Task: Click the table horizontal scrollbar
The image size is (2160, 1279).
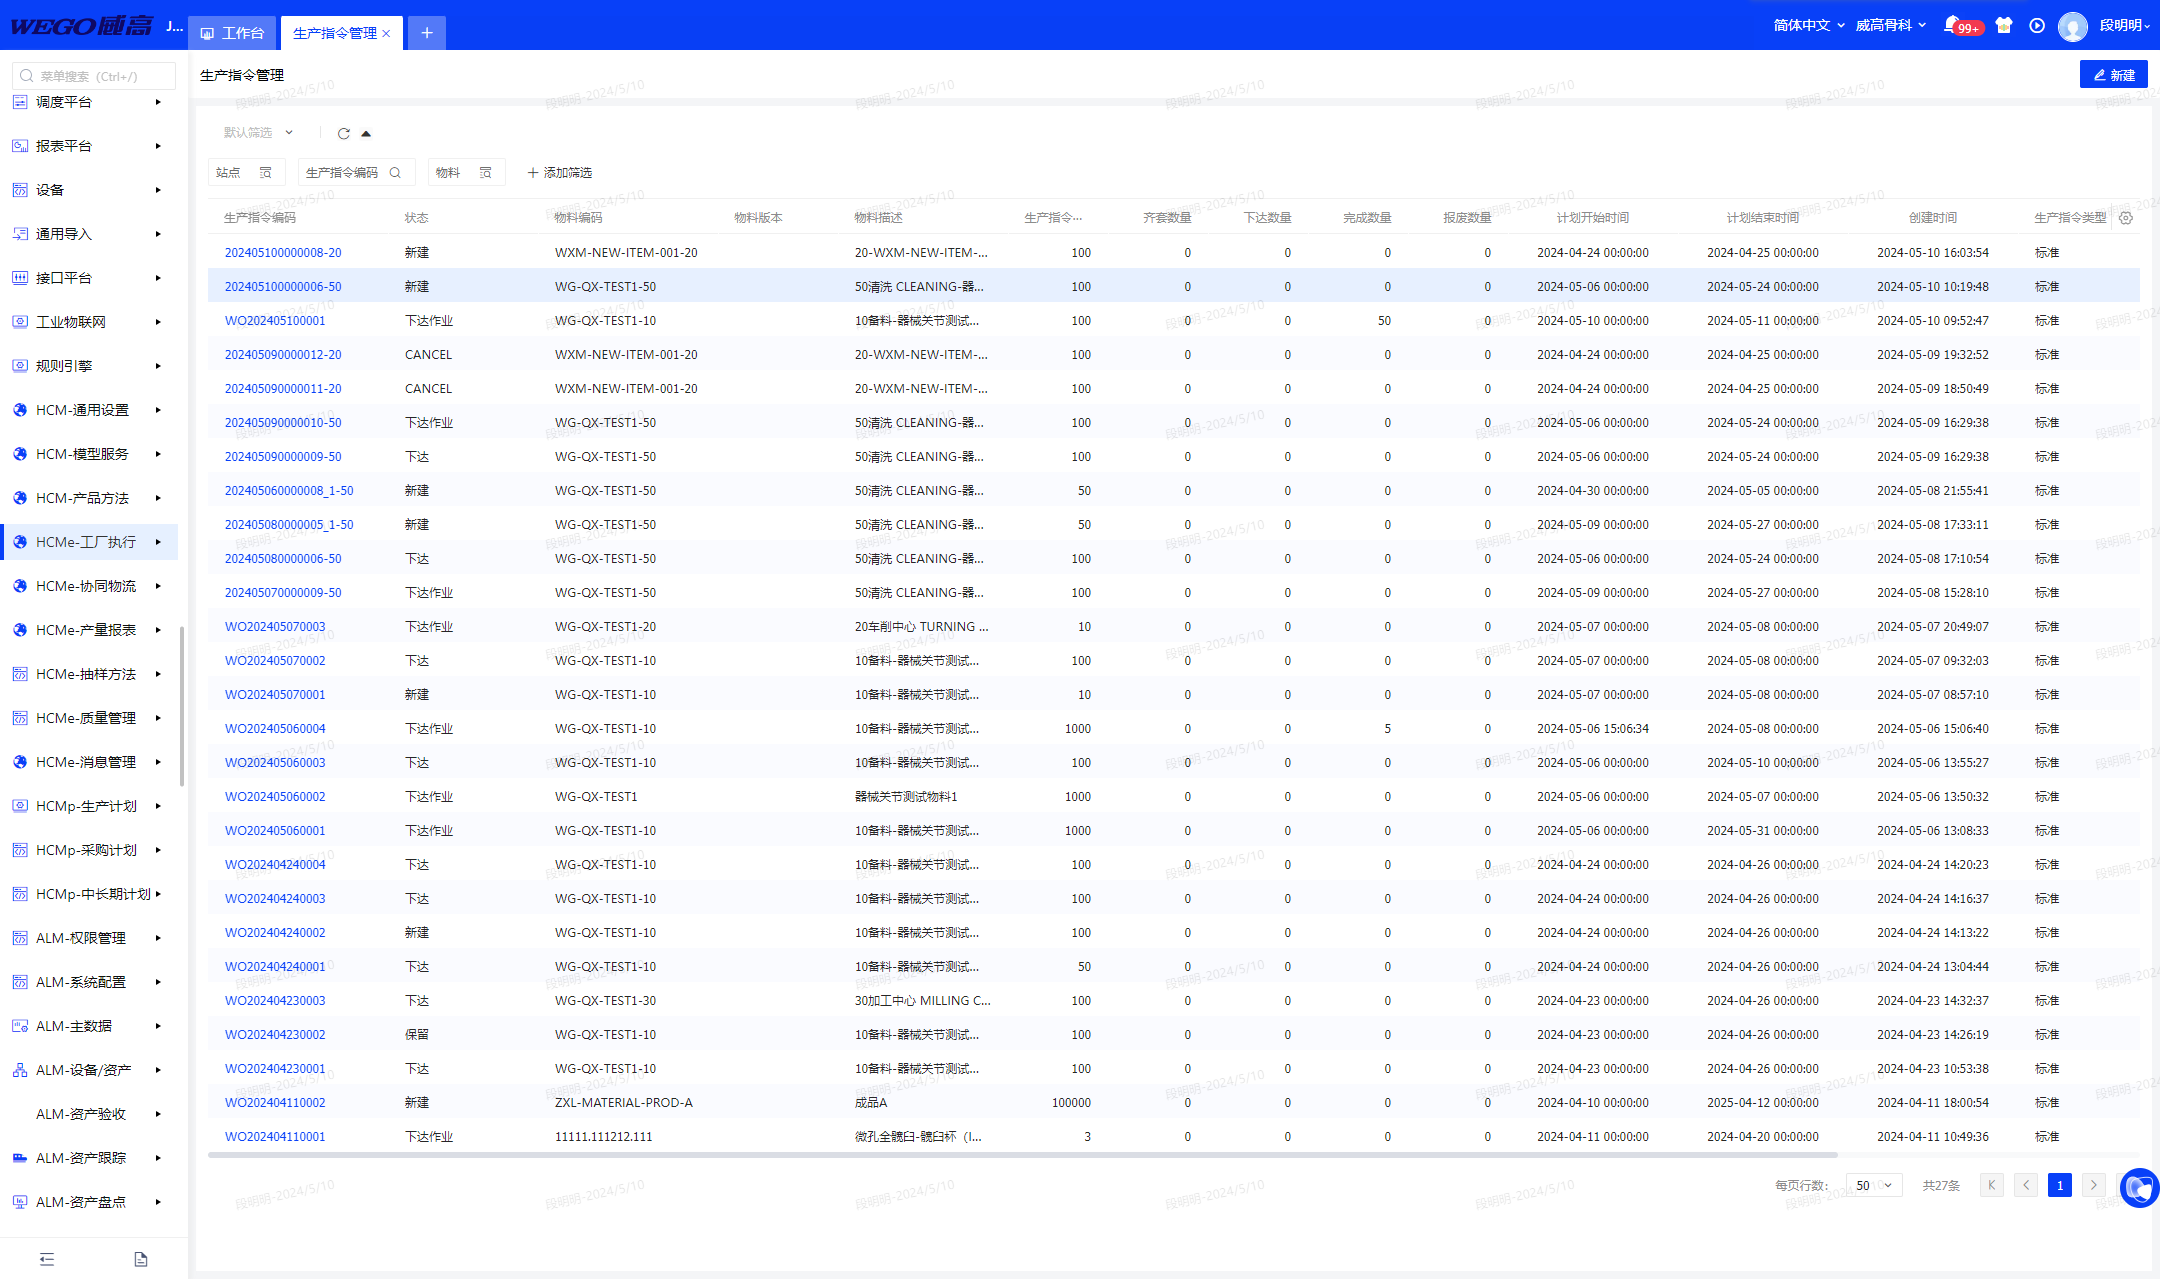Action: click(x=1022, y=1155)
